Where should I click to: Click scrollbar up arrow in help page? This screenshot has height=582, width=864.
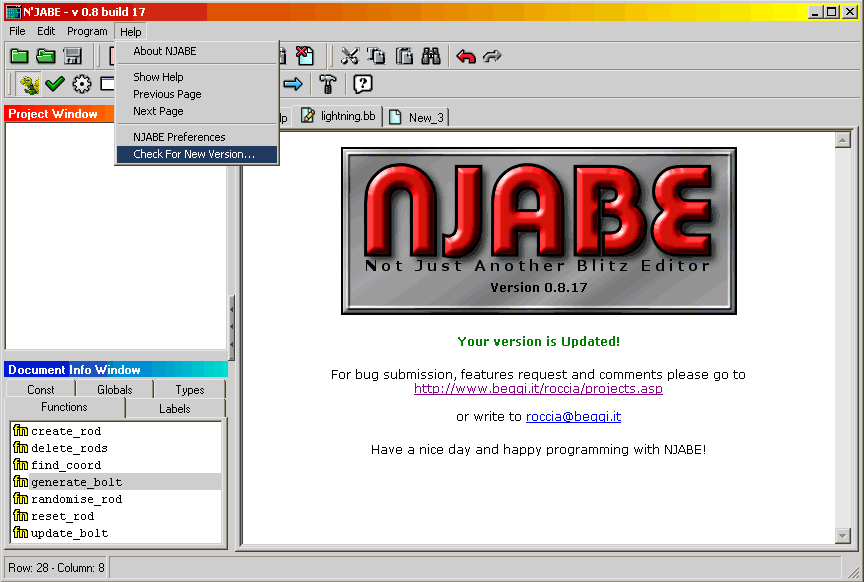coord(843,140)
